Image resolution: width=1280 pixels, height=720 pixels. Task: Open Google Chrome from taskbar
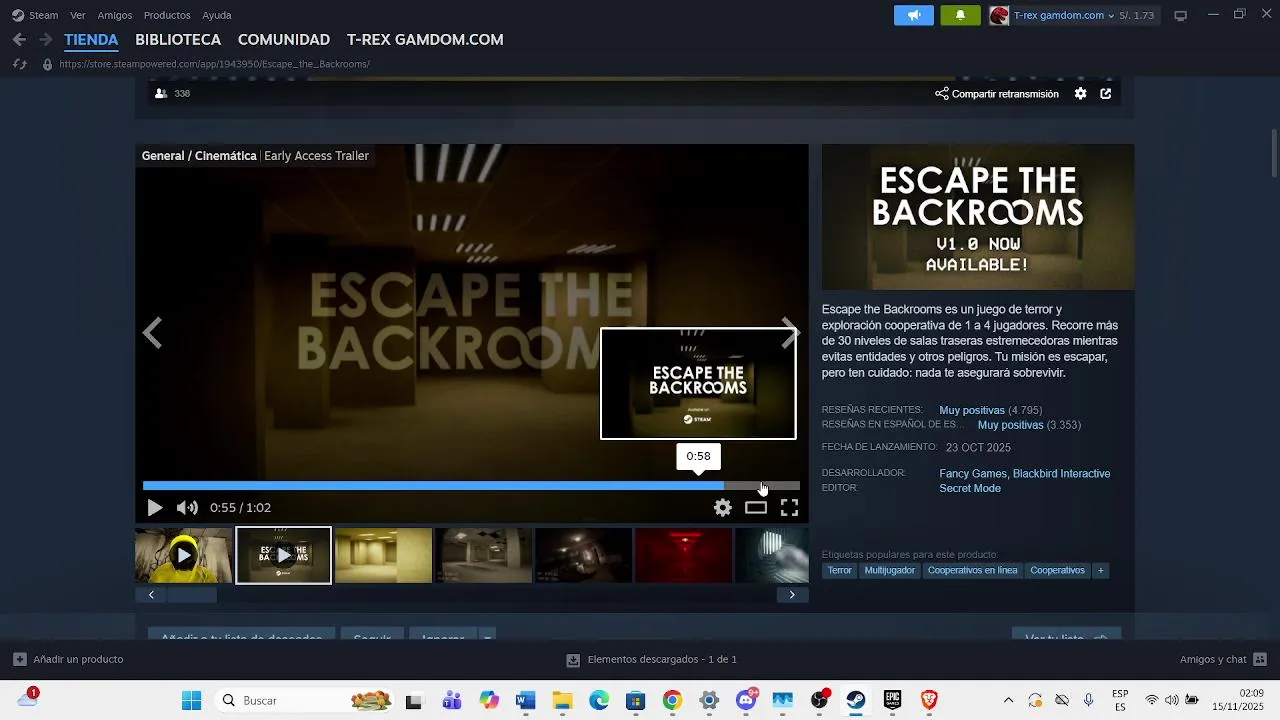(672, 701)
